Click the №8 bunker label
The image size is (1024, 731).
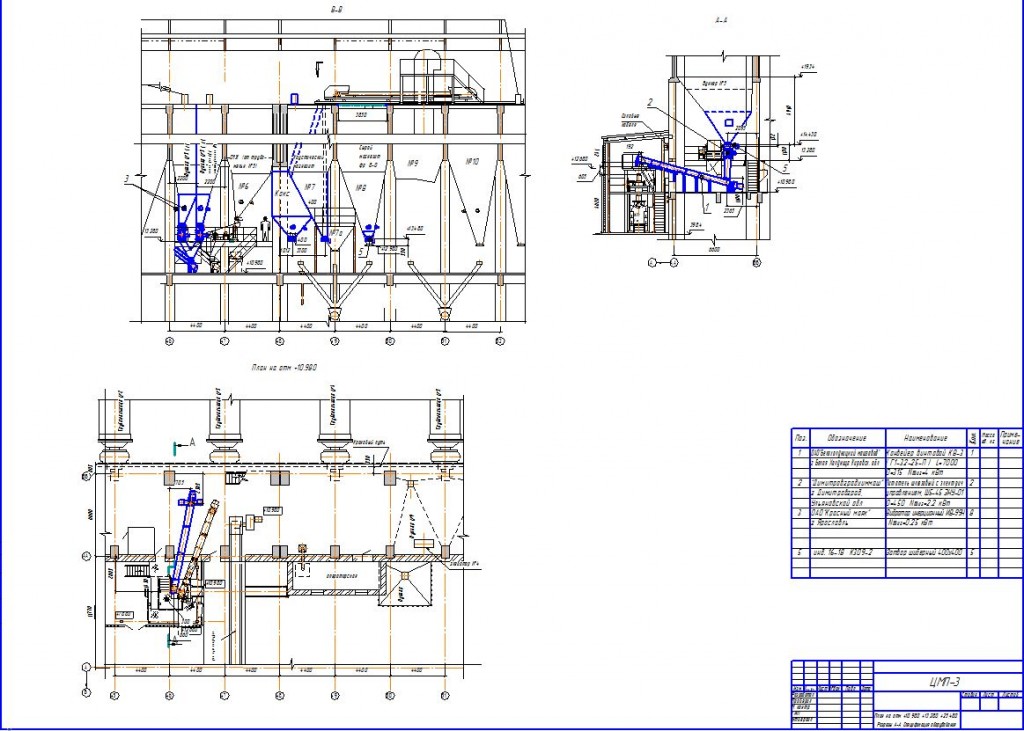point(360,188)
